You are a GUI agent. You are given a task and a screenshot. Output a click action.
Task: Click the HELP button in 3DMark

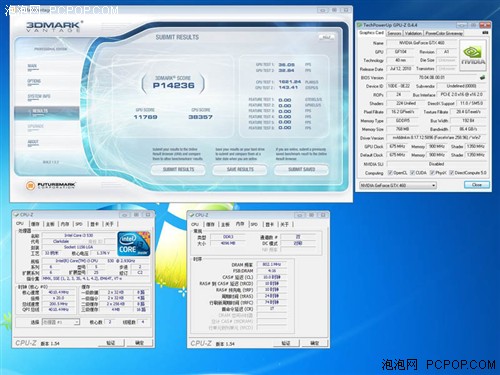(326, 37)
